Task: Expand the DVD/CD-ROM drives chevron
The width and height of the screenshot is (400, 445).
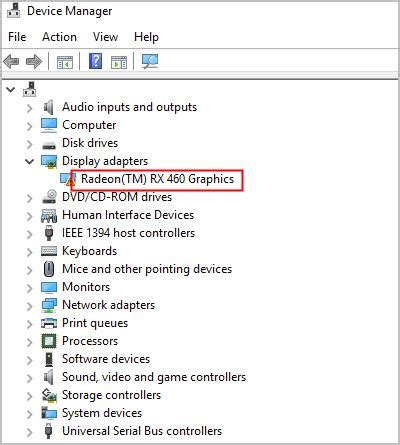Action: pos(30,198)
